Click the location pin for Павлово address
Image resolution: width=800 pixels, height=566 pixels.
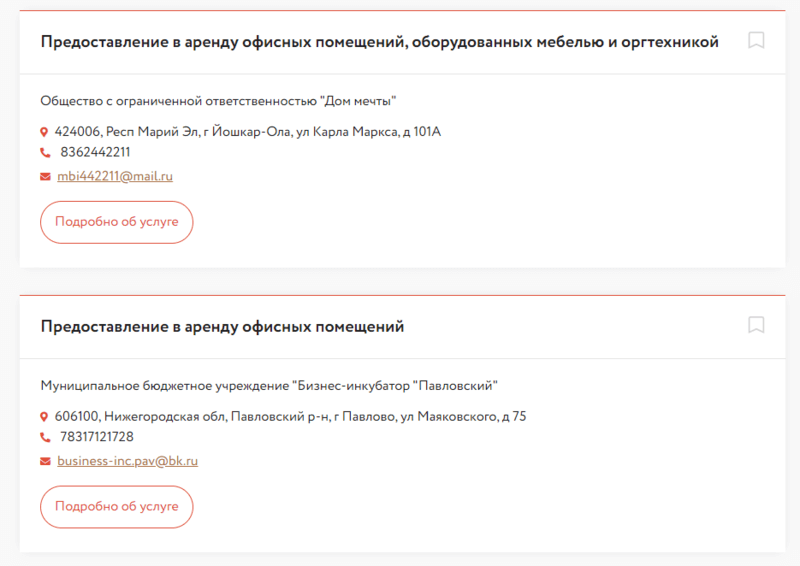click(x=44, y=417)
